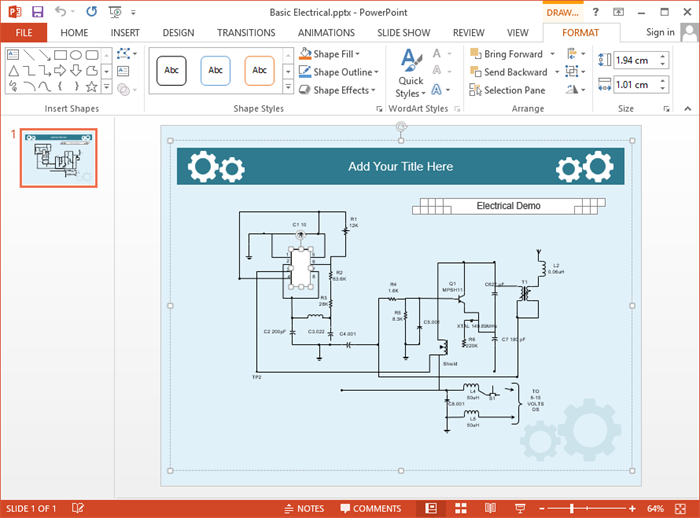Open the Transitions tab
Screen dimensions: 700x518
tap(245, 32)
